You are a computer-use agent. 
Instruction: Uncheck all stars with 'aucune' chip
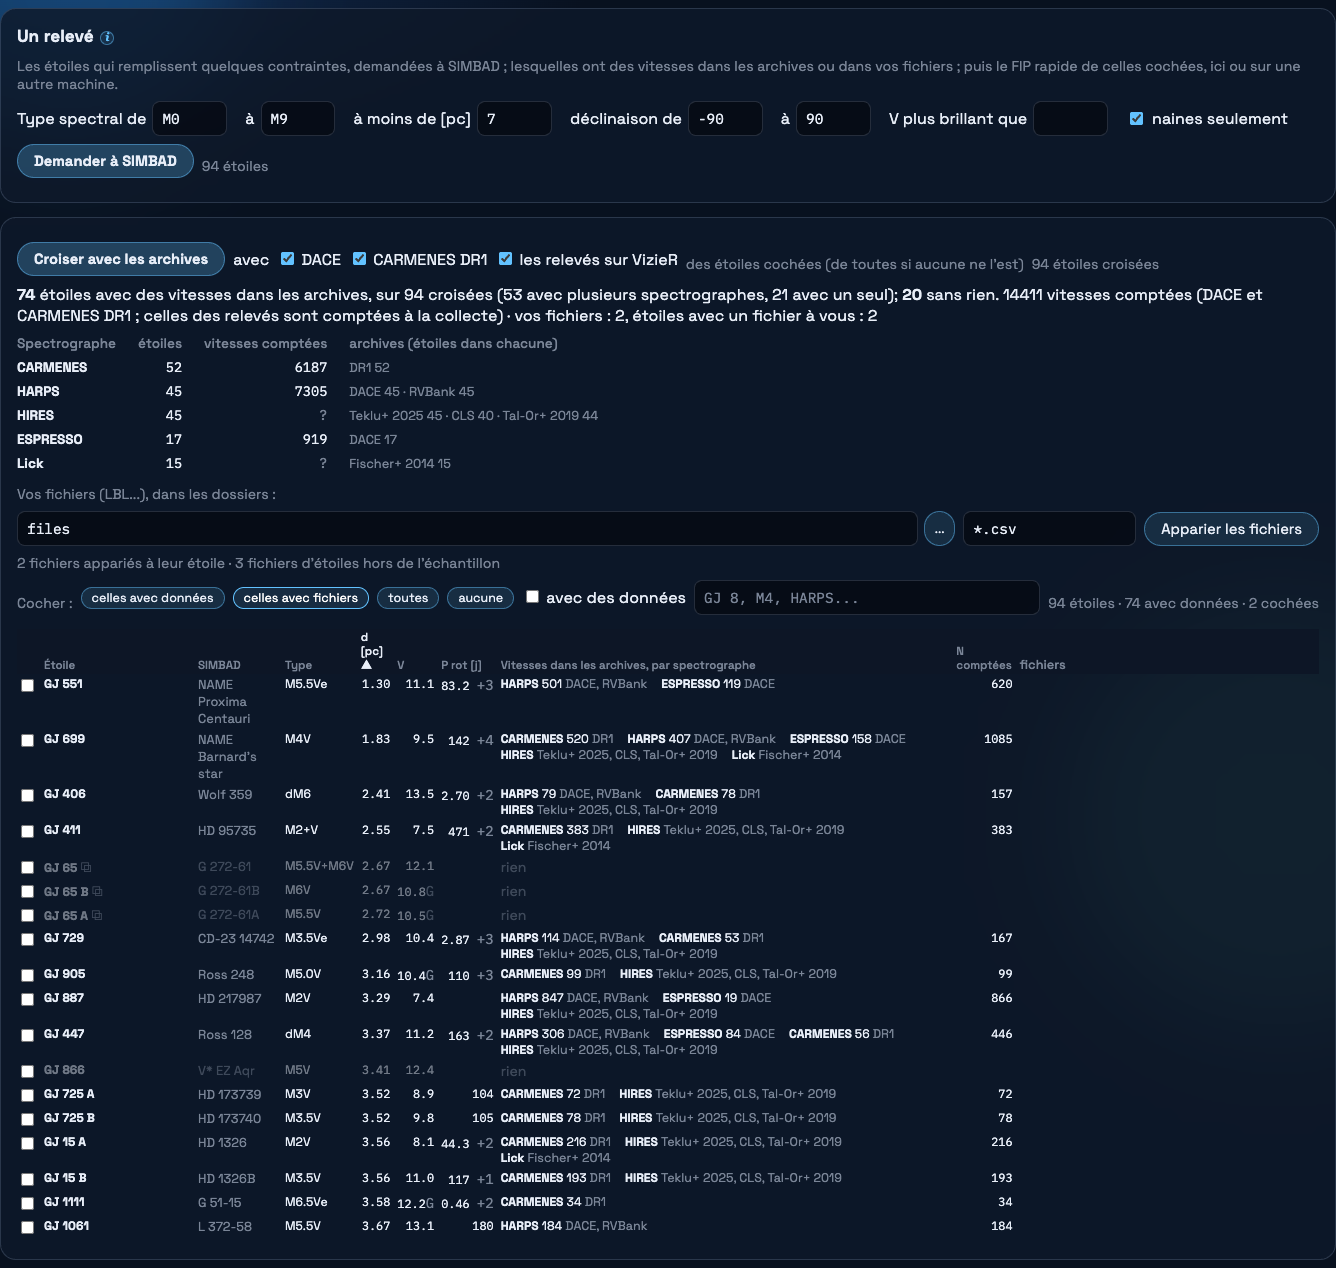[x=481, y=598]
